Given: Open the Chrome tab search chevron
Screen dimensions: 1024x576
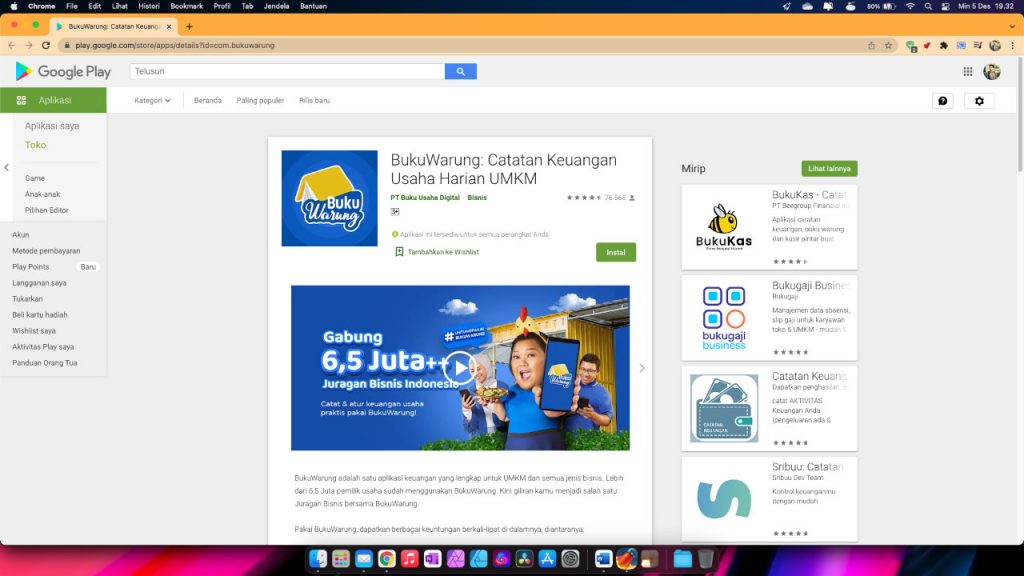Looking at the screenshot, I should click(x=1012, y=27).
